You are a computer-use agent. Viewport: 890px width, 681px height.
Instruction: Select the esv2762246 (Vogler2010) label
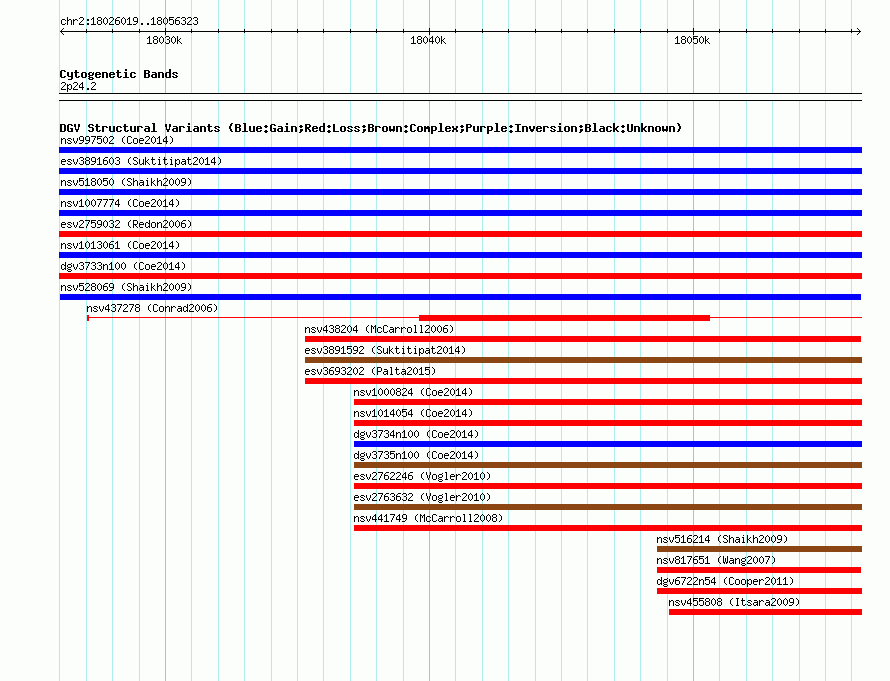tap(422, 476)
